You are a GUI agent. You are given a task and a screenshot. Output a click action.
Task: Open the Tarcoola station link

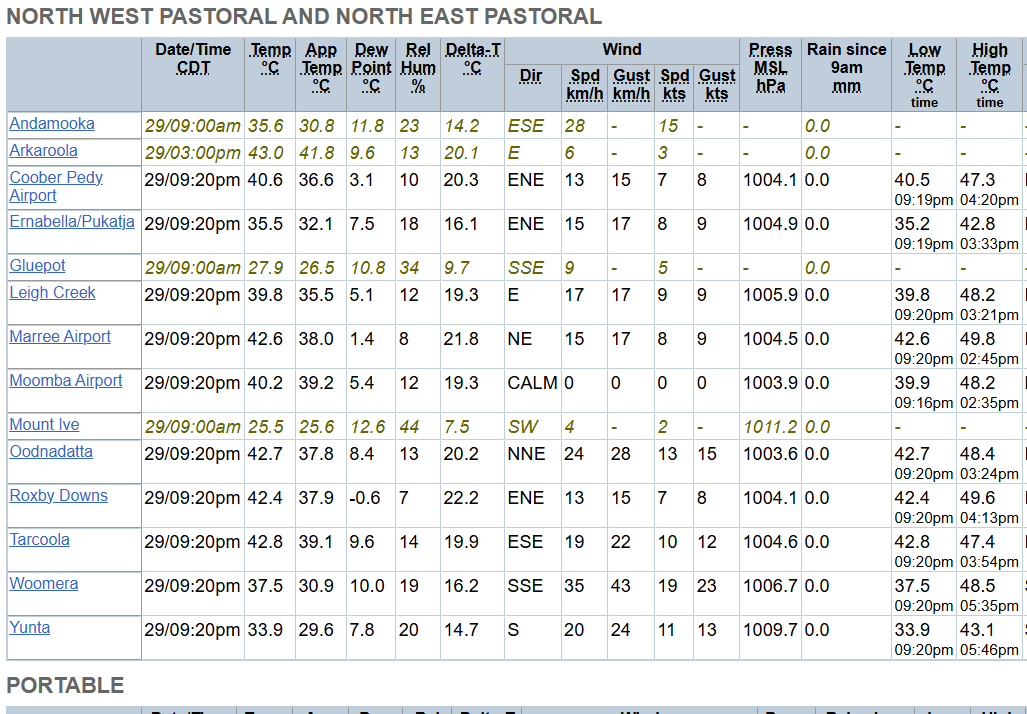[40, 540]
